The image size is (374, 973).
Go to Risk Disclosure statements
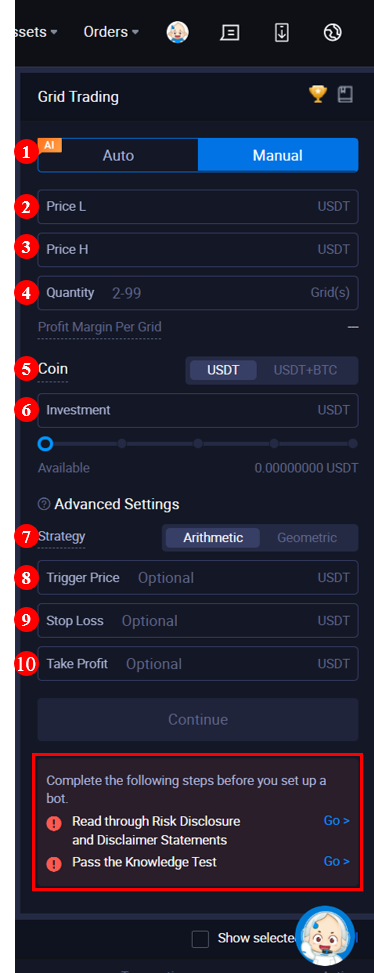(x=336, y=821)
